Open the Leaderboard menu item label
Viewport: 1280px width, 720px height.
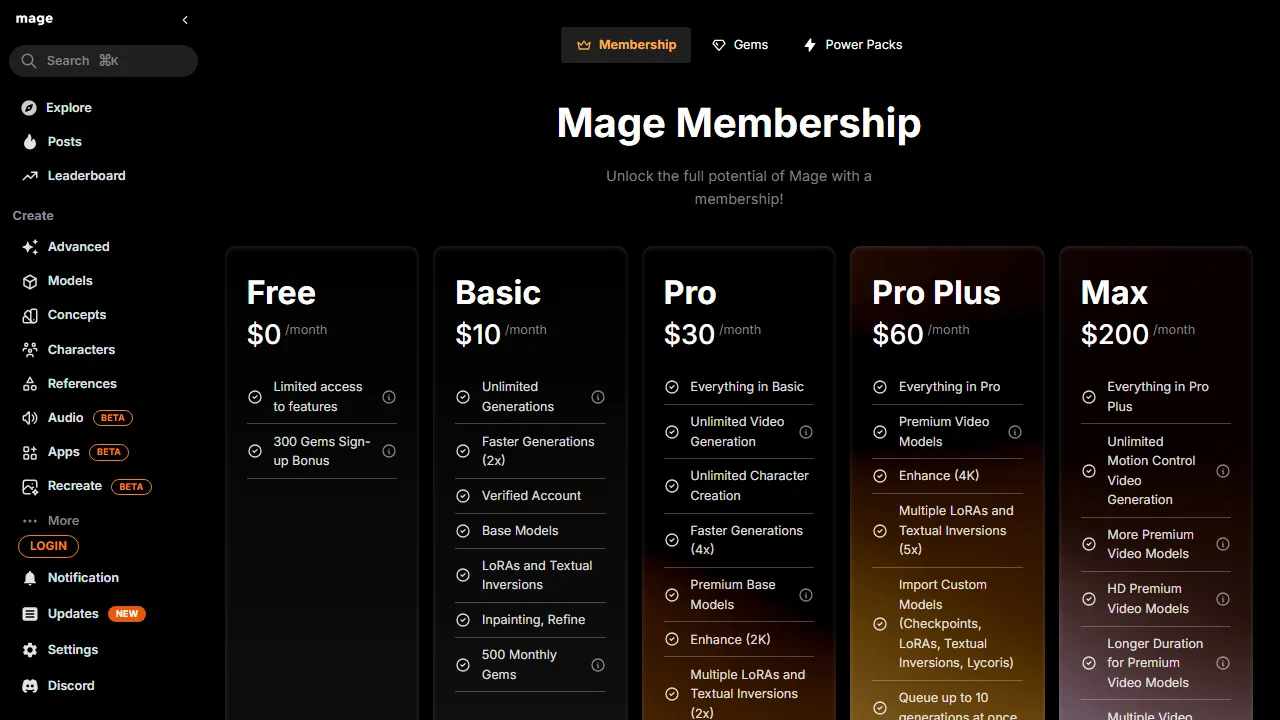pyautogui.click(x=87, y=176)
